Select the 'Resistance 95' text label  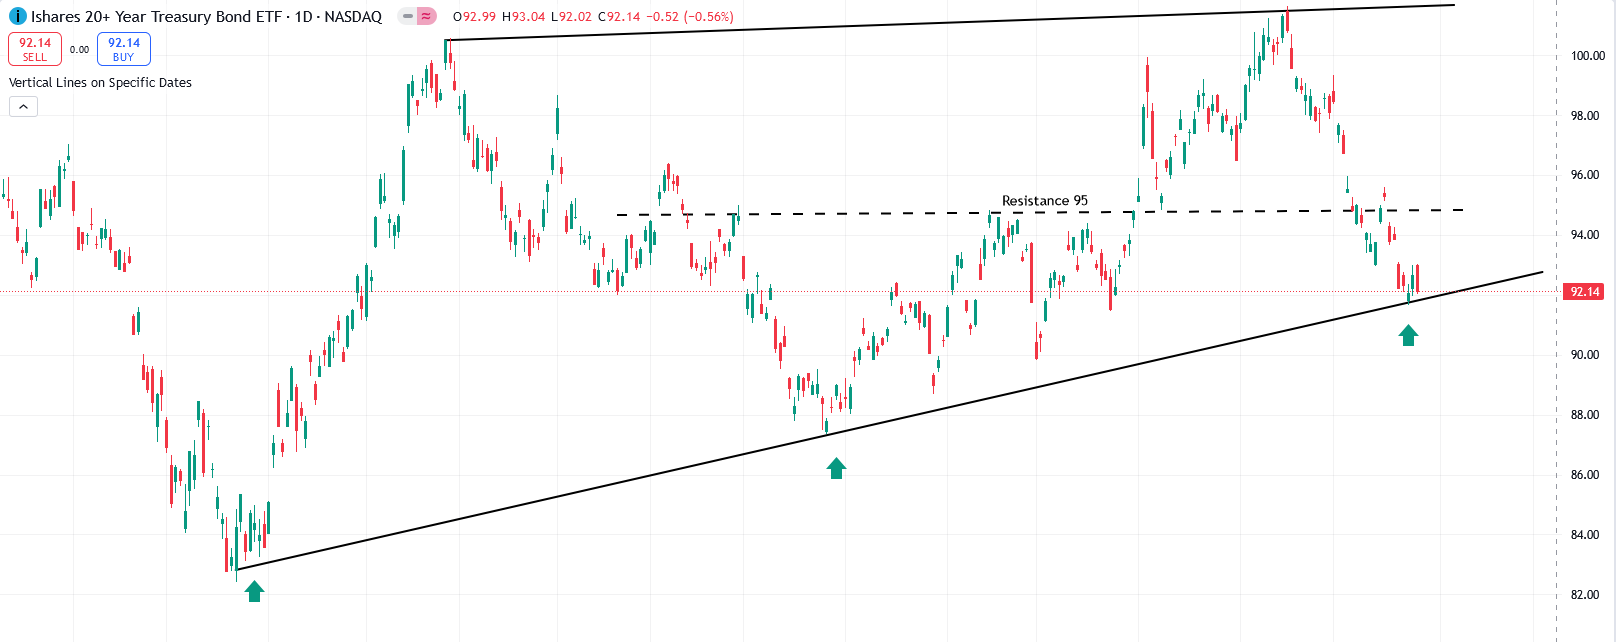1045,200
